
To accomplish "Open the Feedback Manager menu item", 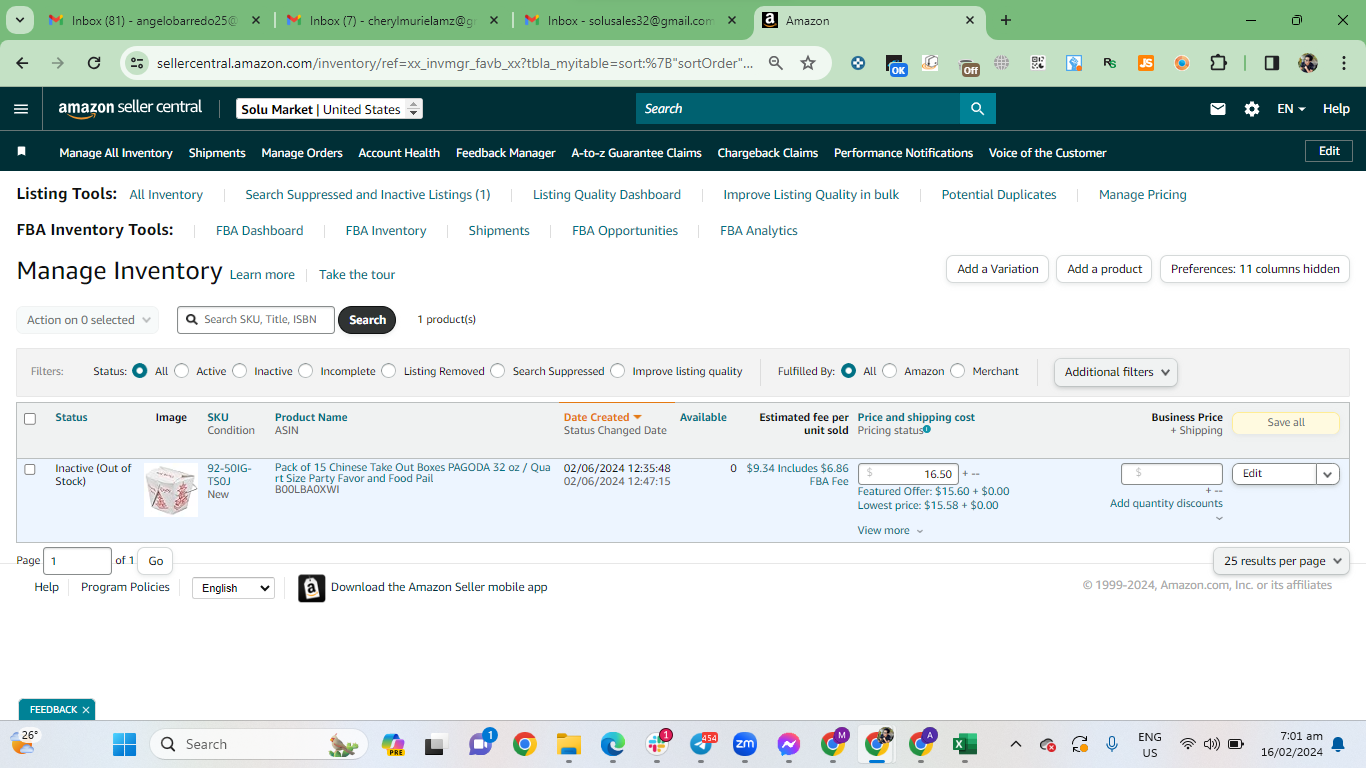I will click(x=506, y=153).
